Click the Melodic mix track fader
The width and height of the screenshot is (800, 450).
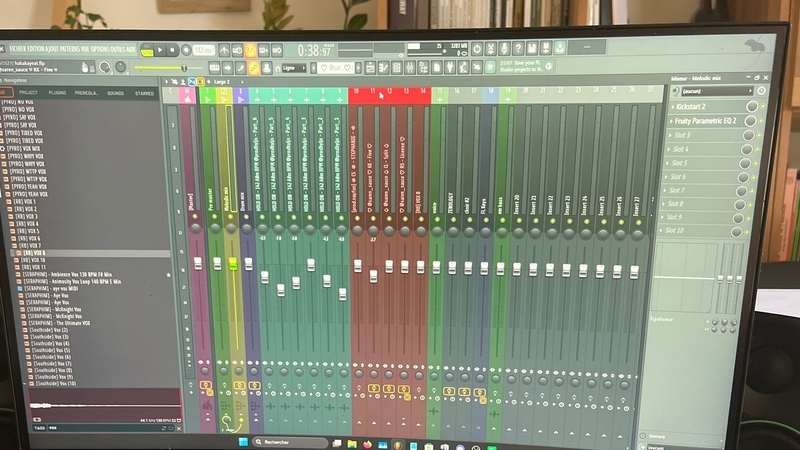click(x=233, y=263)
